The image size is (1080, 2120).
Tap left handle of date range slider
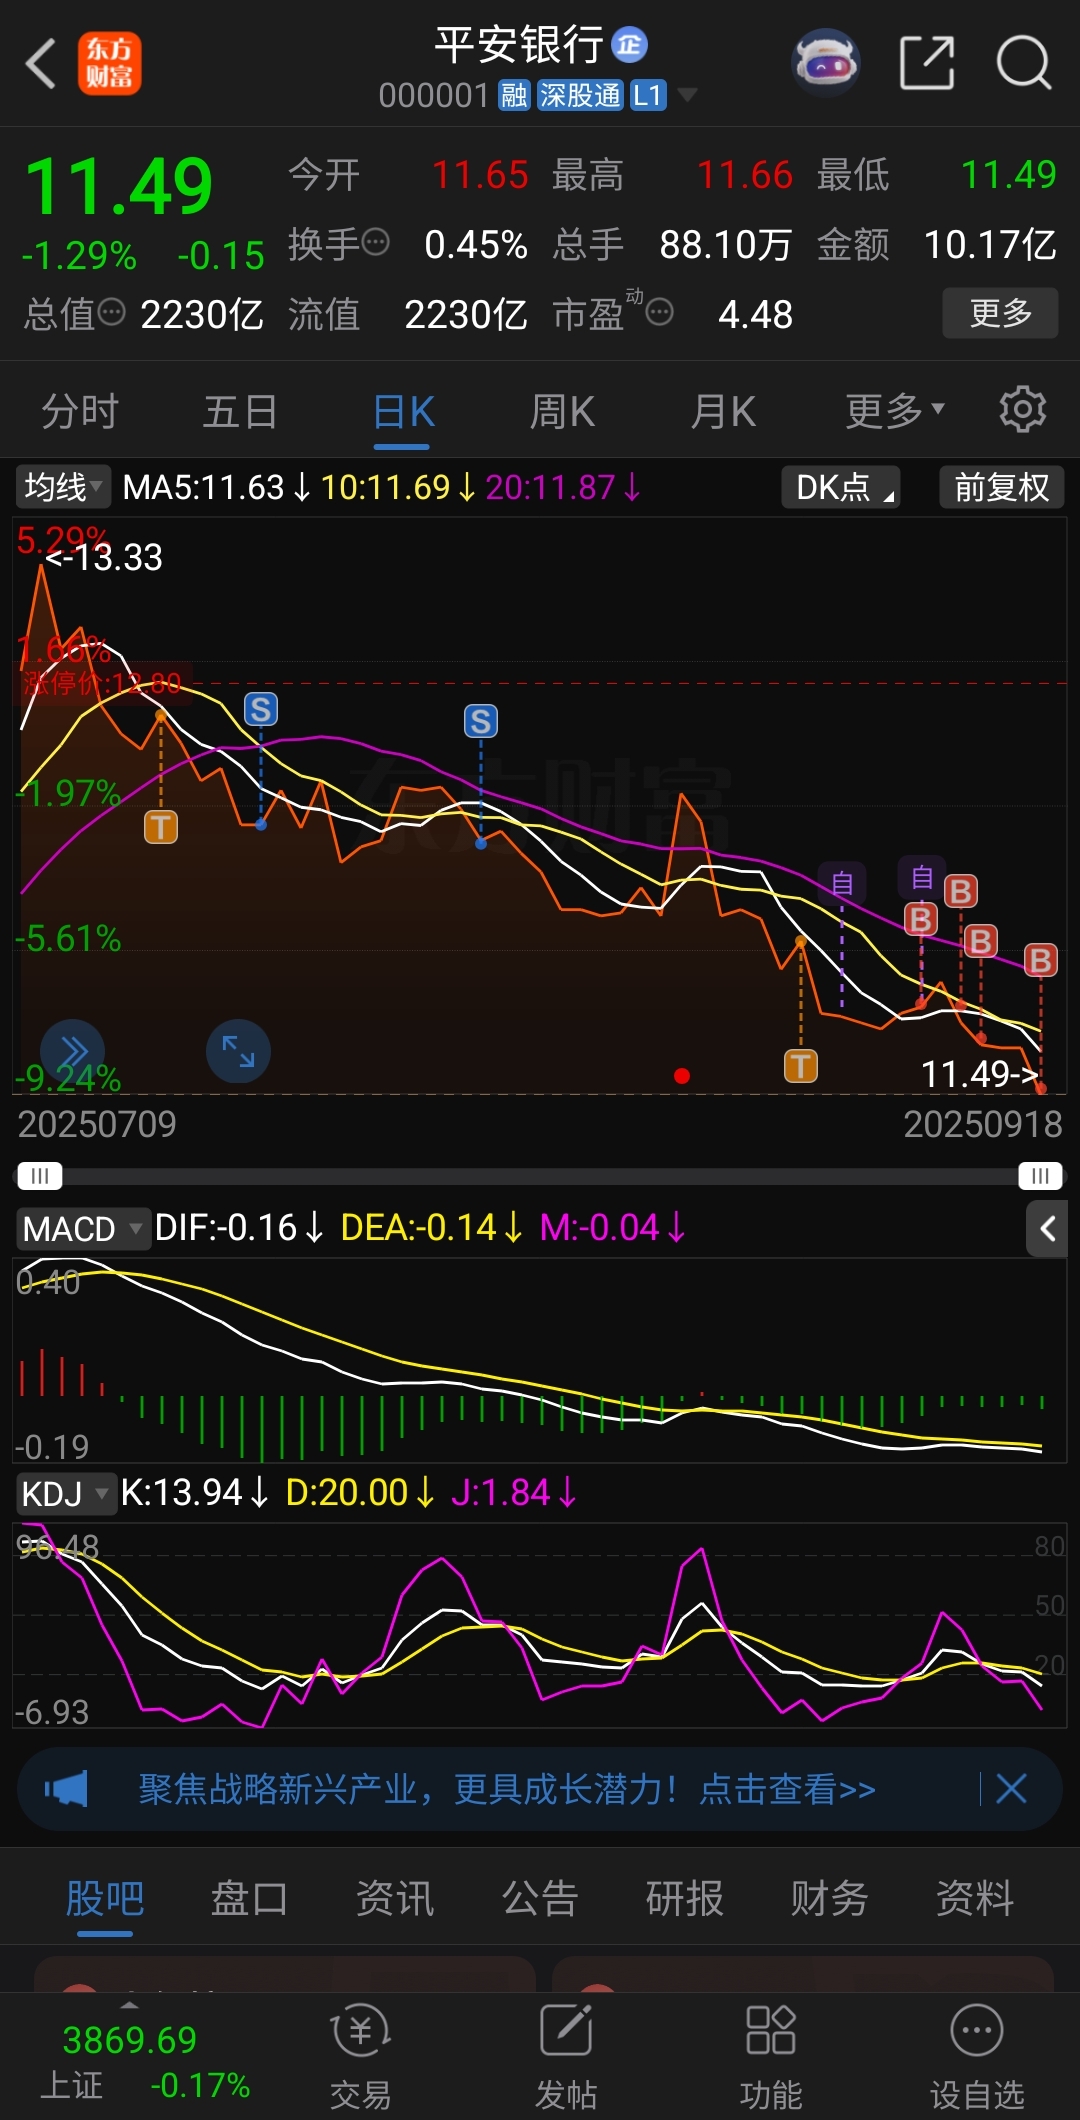pyautogui.click(x=40, y=1175)
